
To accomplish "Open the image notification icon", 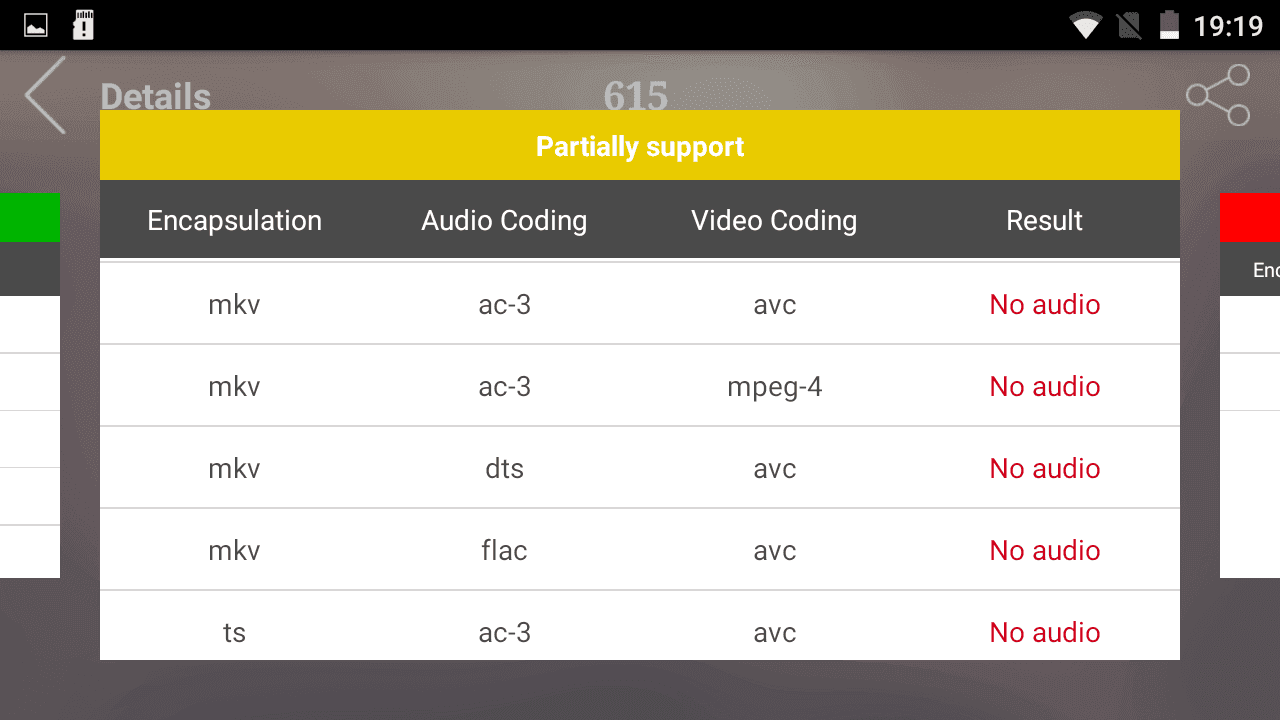I will 36,25.
